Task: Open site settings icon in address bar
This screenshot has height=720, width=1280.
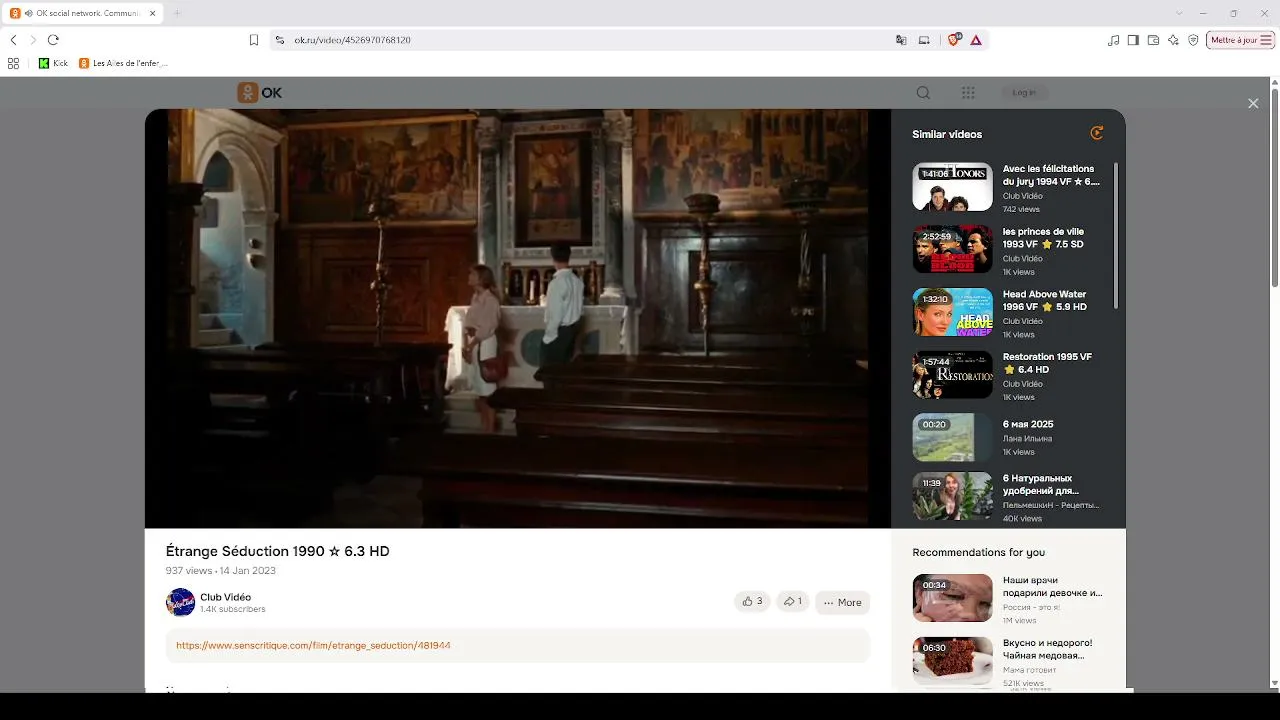Action: click(x=280, y=40)
